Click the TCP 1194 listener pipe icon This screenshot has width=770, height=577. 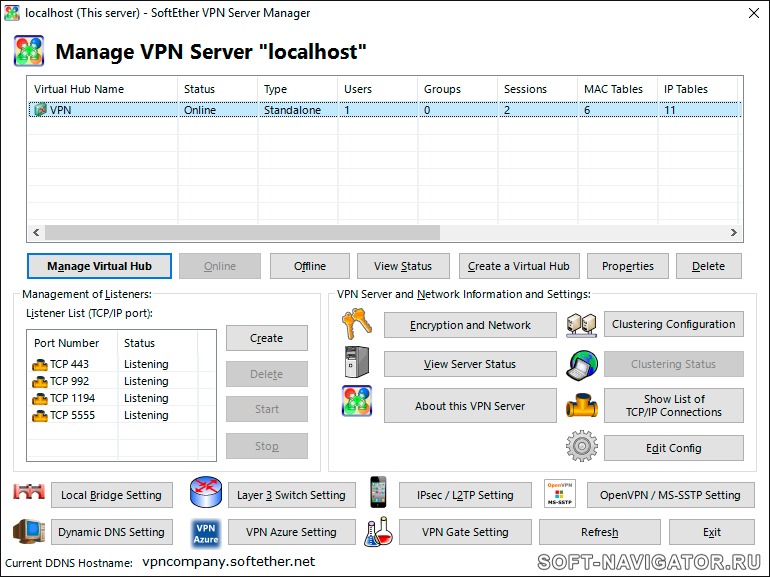click(x=40, y=399)
